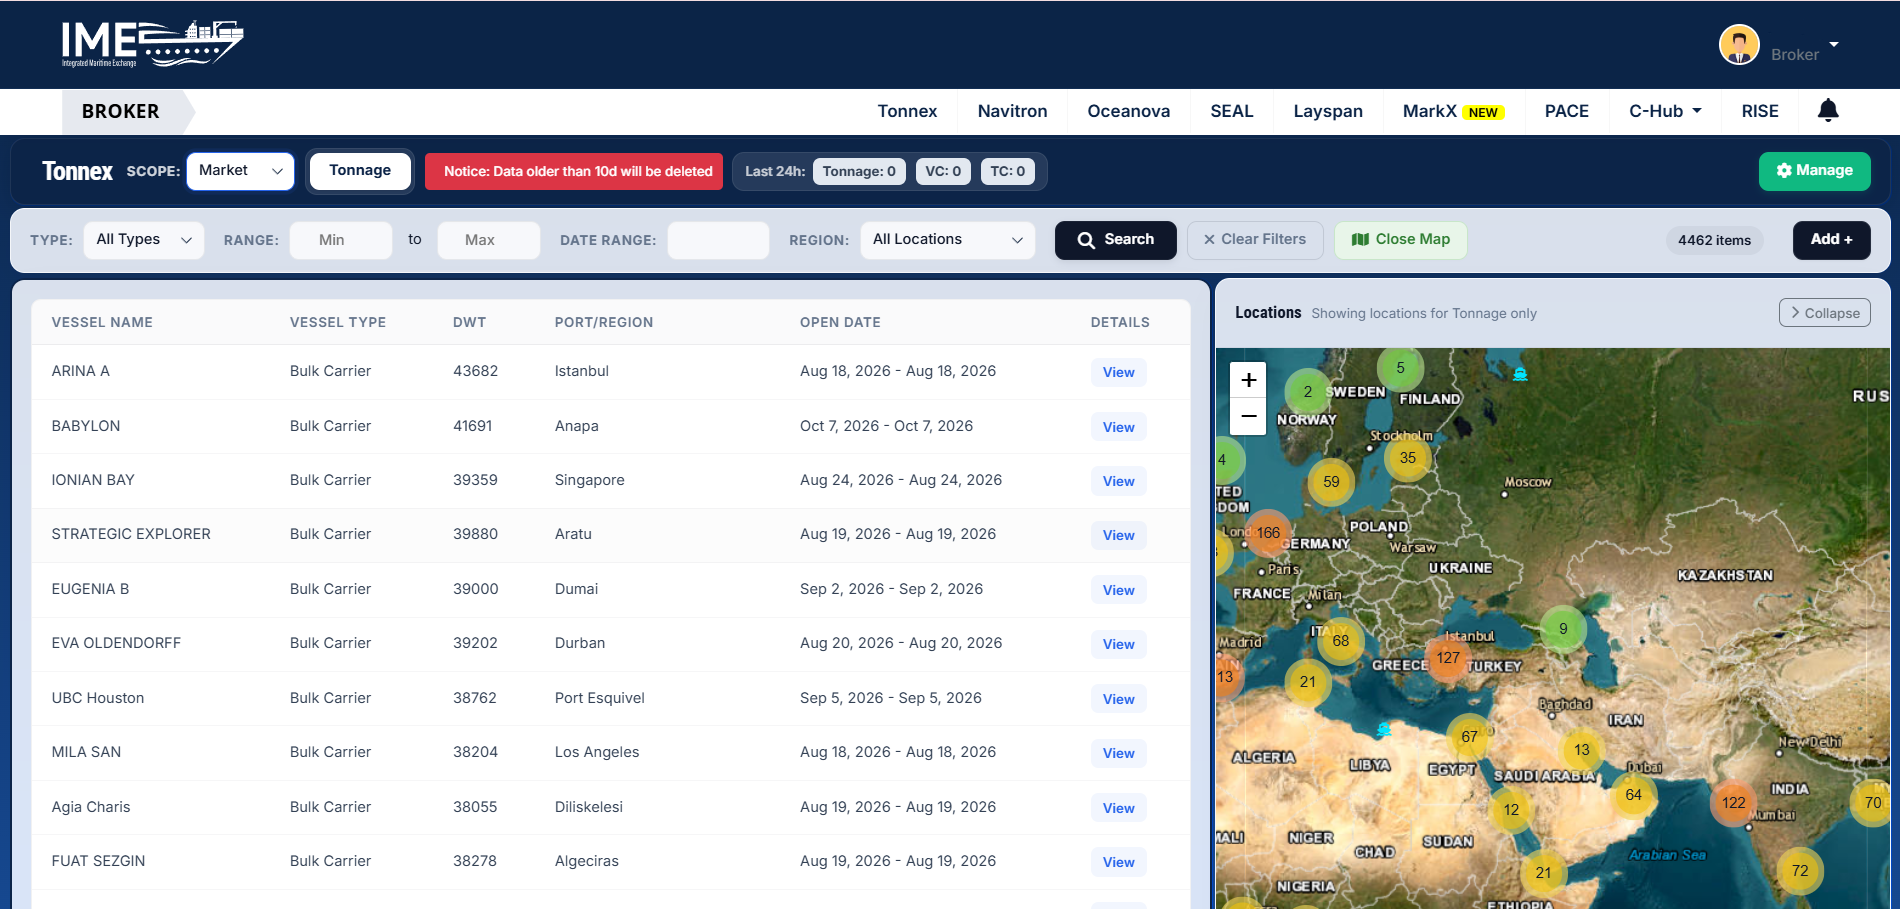Click the 127 cluster marker near Istanbul
Screen dimensions: 1900x909
[x=1448, y=658]
